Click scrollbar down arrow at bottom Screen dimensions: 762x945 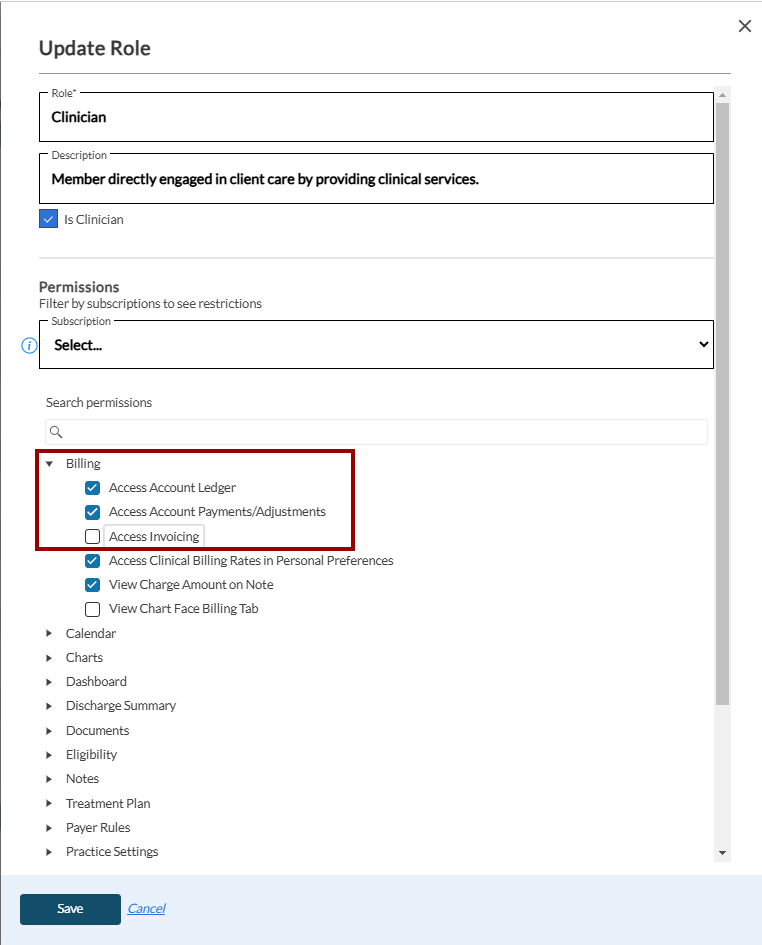pyautogui.click(x=722, y=852)
